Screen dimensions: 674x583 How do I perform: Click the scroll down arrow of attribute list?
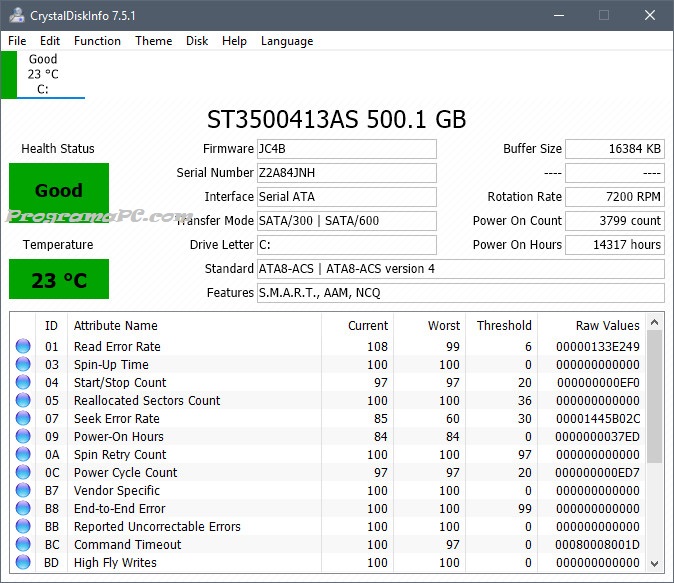(x=655, y=563)
